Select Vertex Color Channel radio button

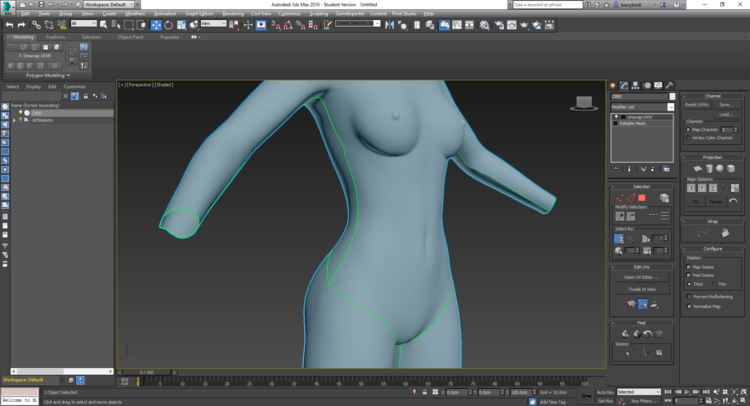pos(688,138)
